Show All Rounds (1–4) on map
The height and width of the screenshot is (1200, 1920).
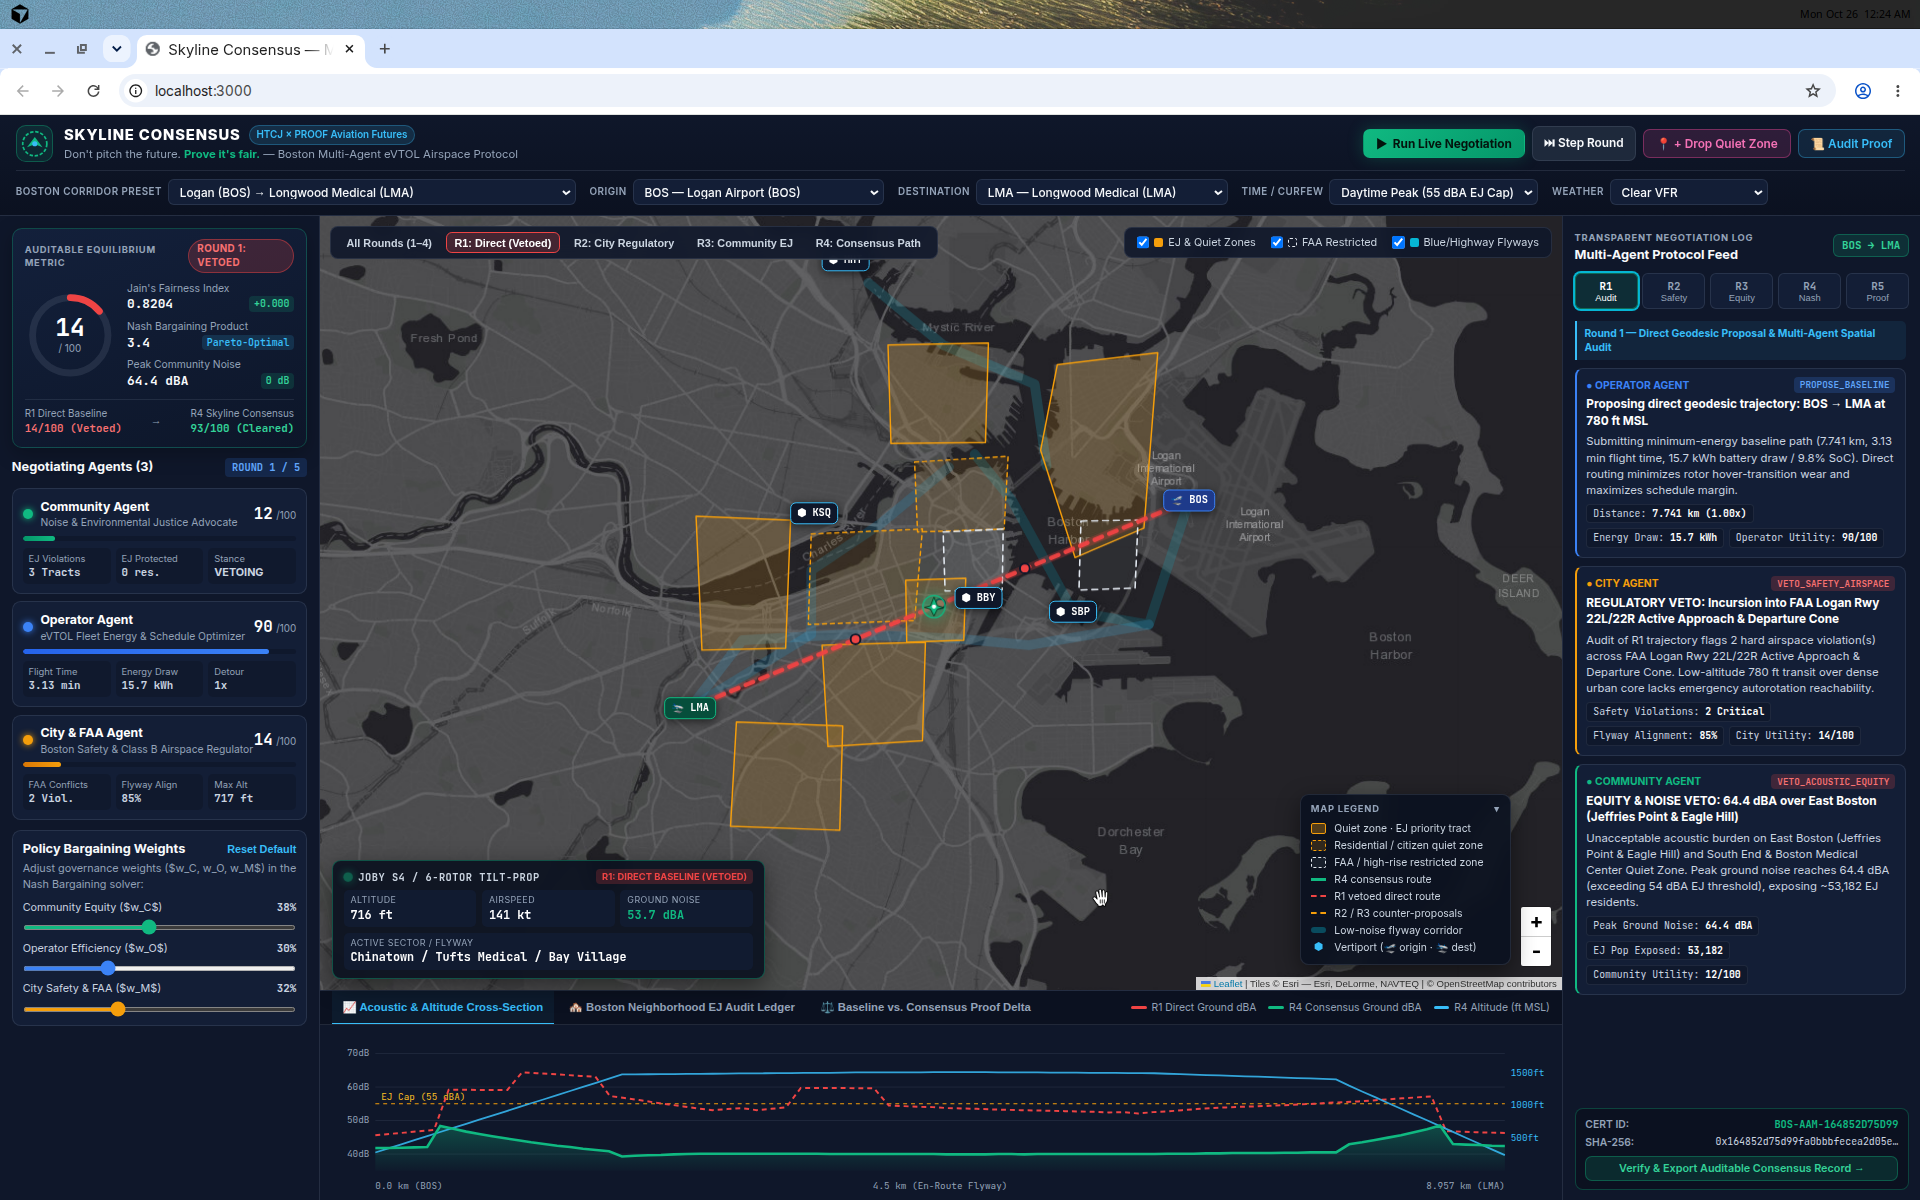point(389,244)
